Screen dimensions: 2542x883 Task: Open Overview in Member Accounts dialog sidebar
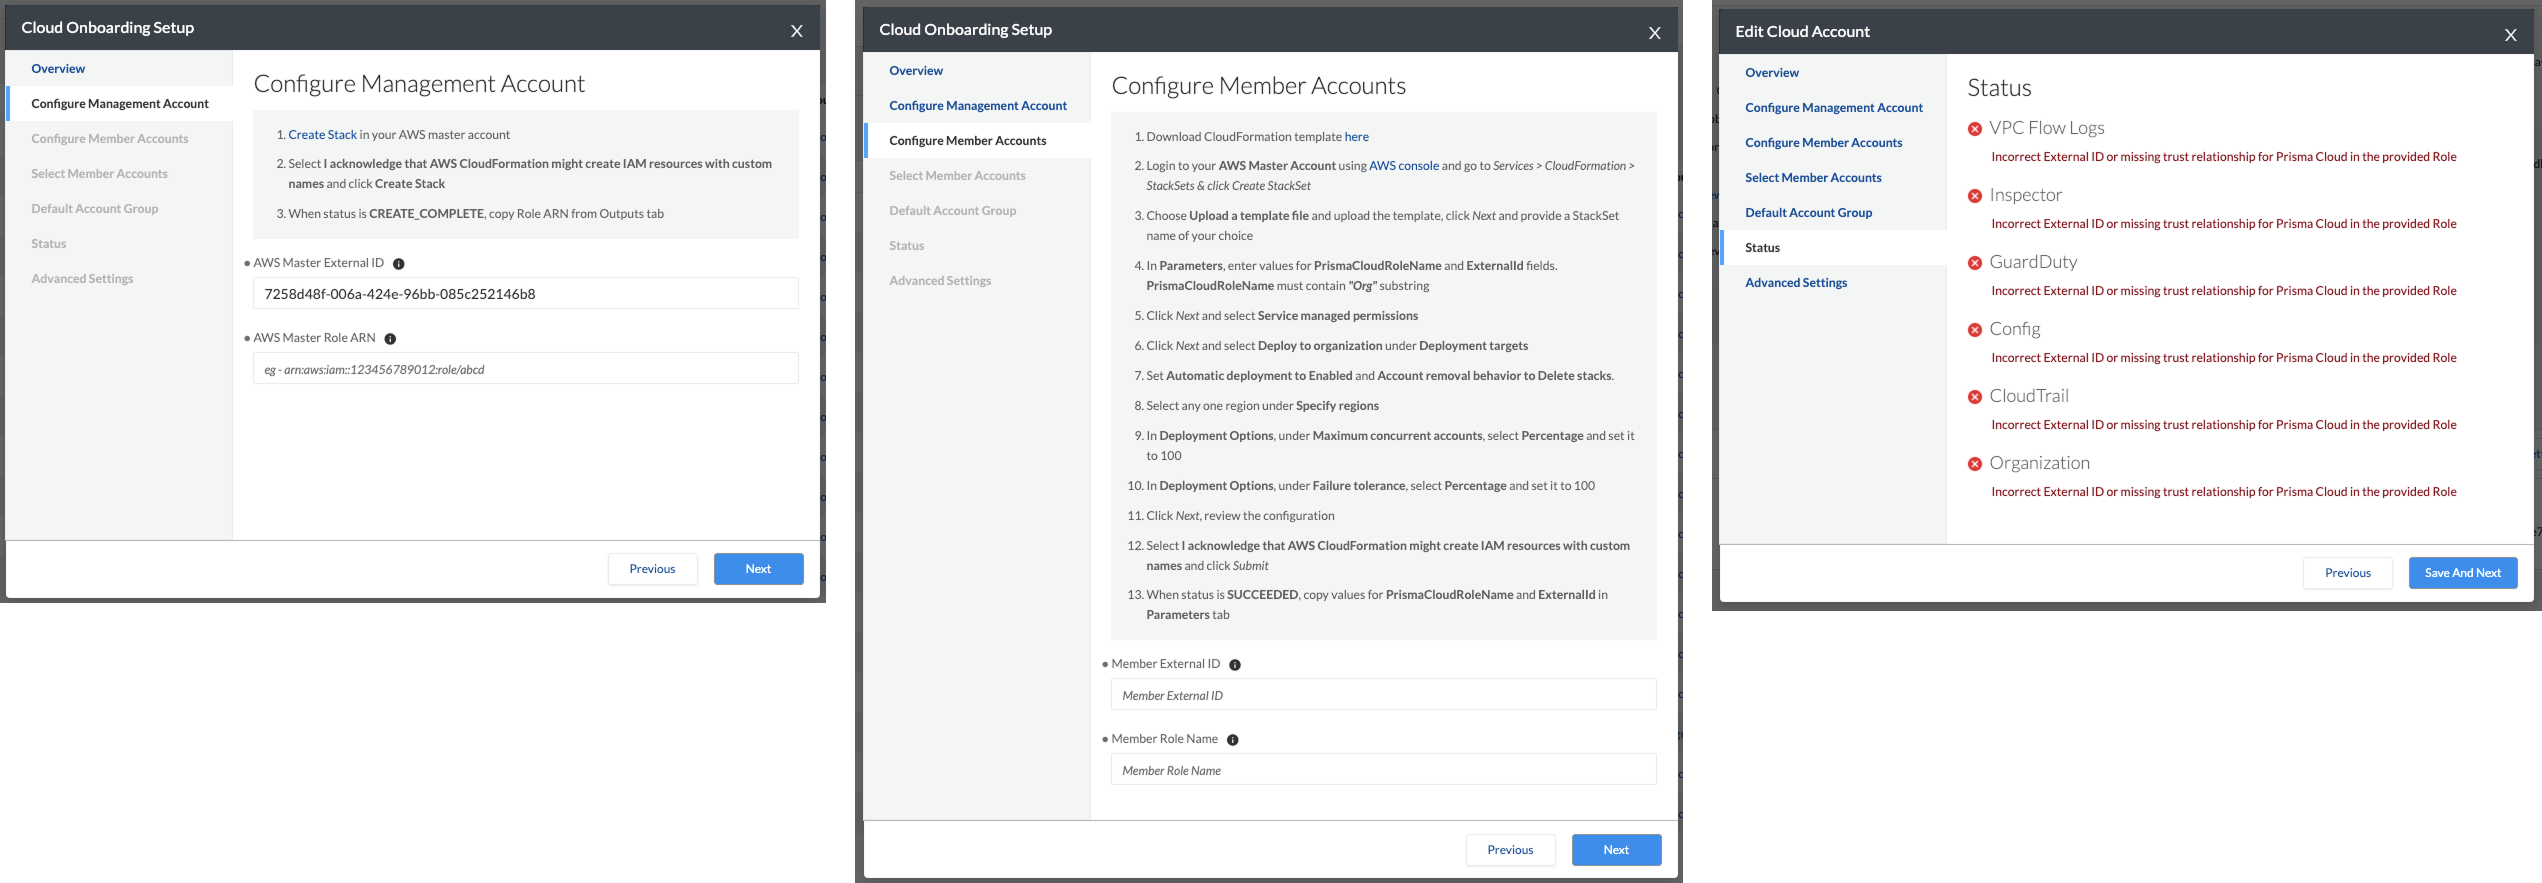916,71
